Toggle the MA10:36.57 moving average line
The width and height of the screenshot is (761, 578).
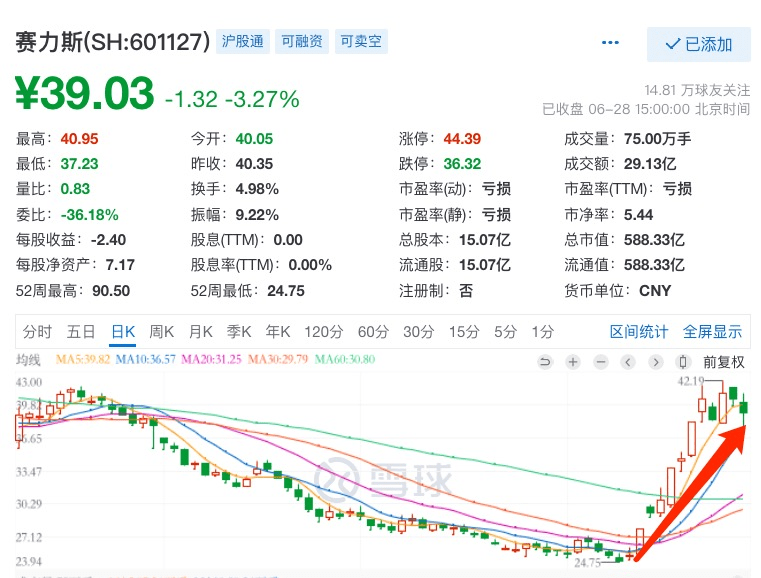coord(146,360)
